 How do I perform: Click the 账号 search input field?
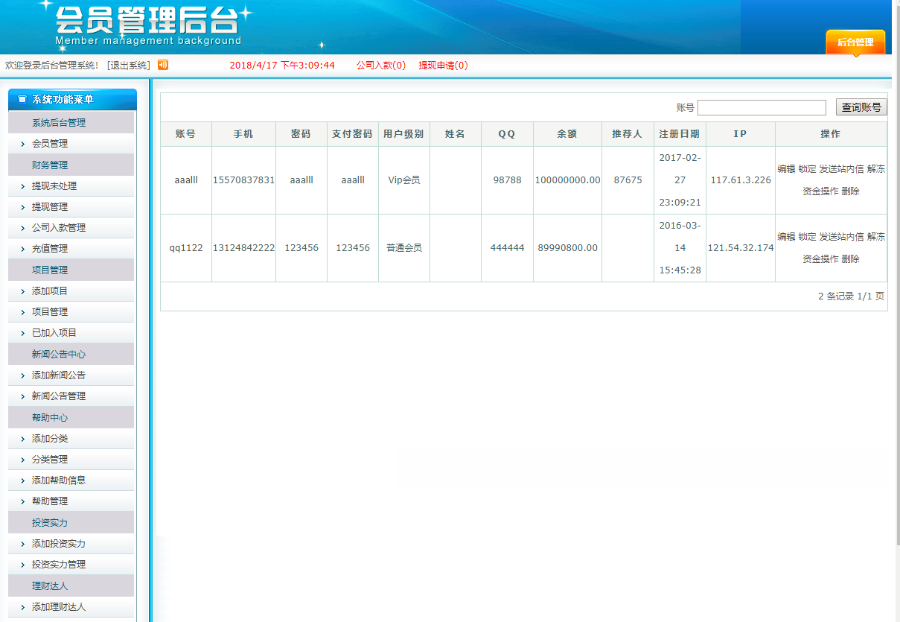[x=761, y=108]
